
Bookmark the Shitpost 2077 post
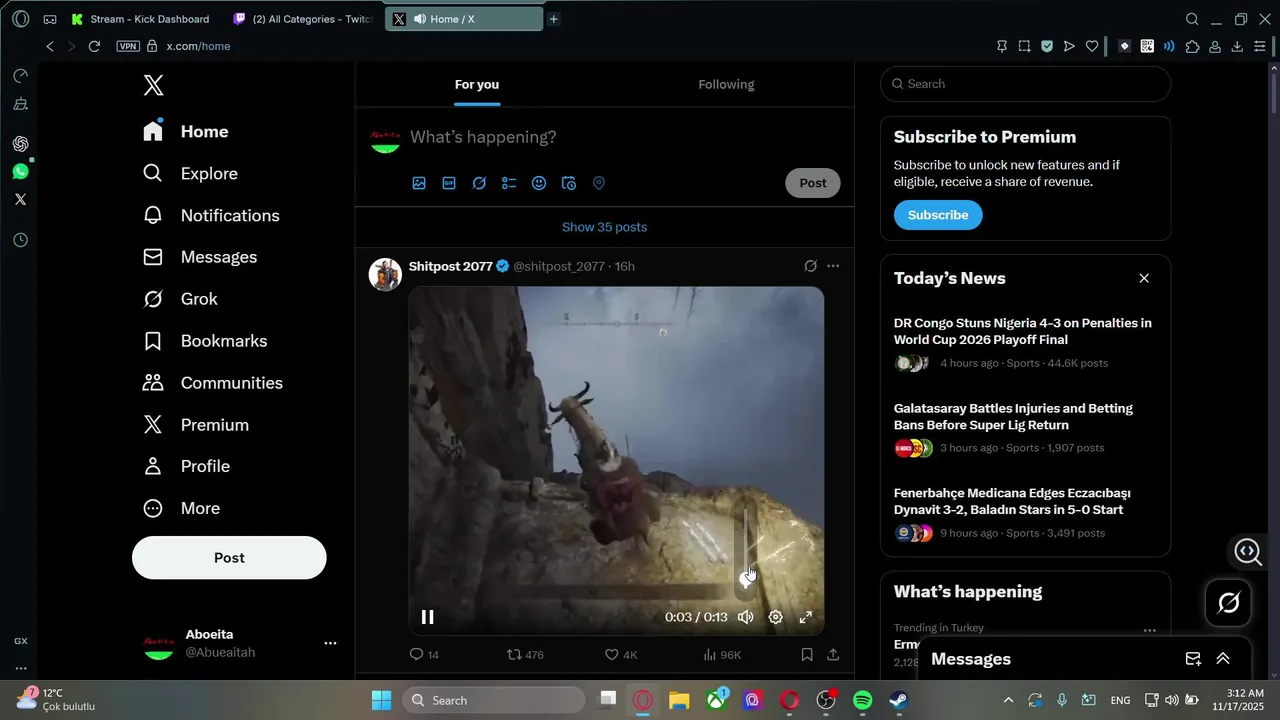click(x=807, y=654)
